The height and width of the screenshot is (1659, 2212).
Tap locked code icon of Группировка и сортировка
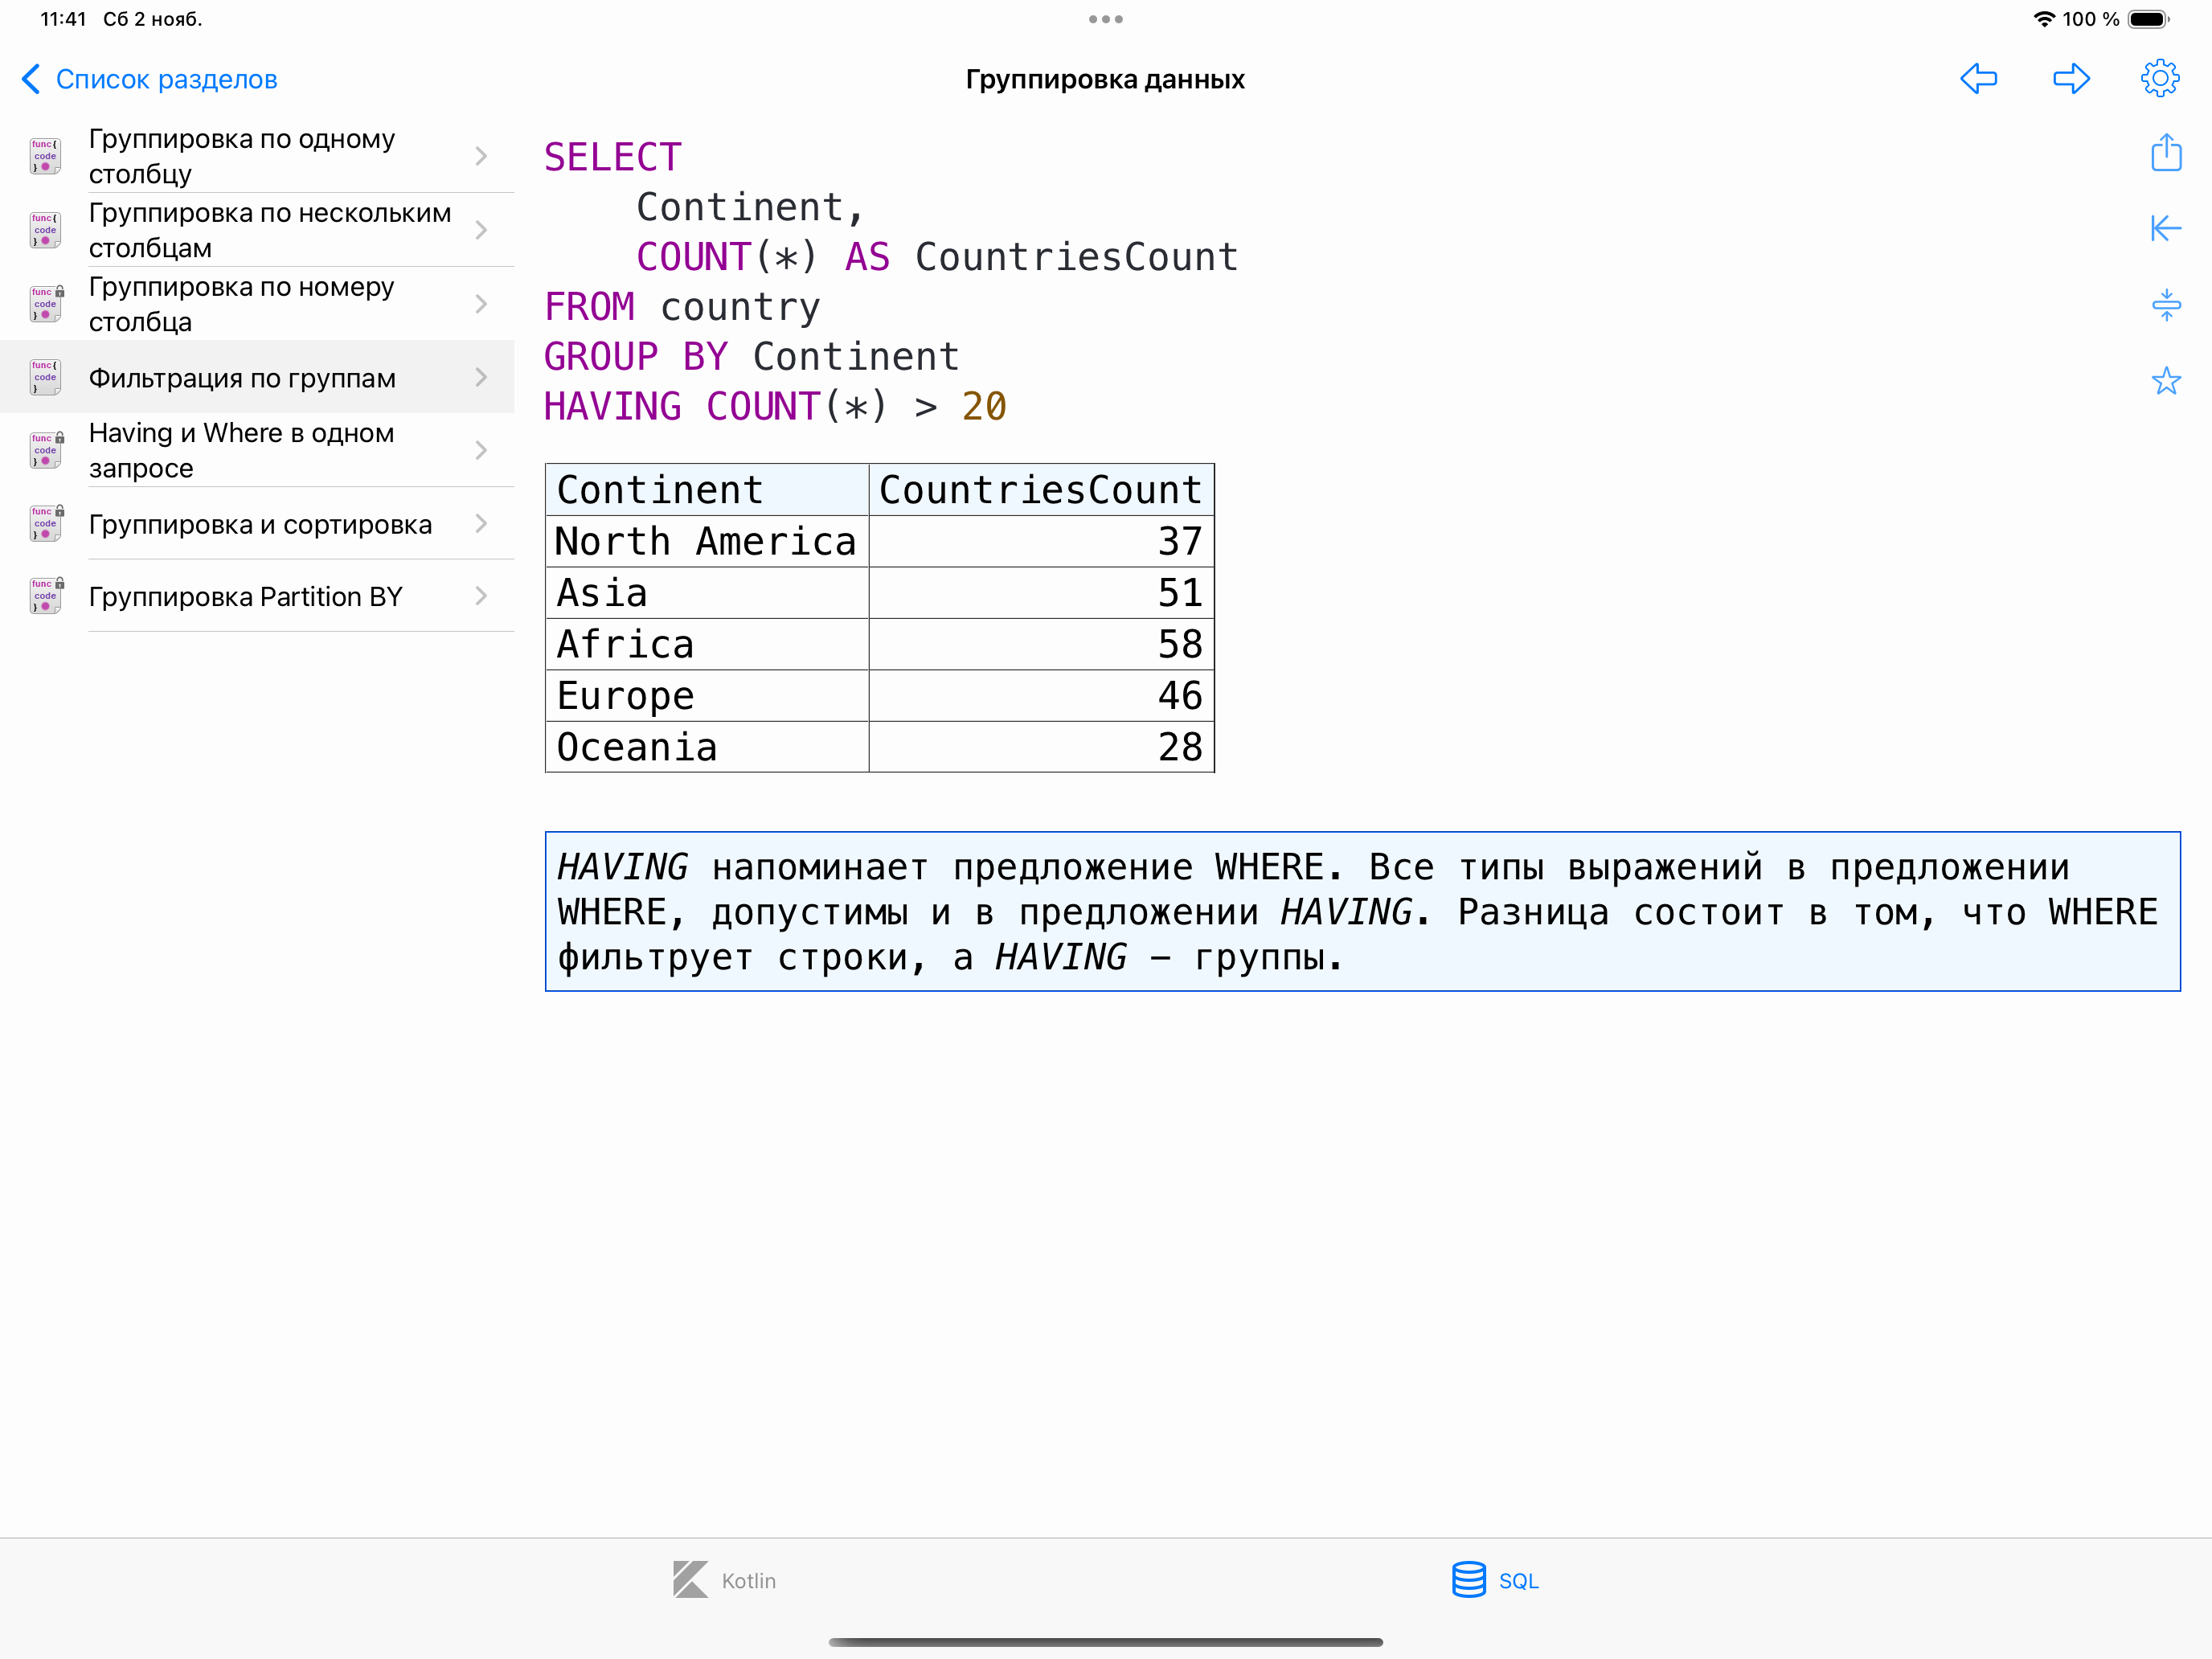(x=45, y=523)
